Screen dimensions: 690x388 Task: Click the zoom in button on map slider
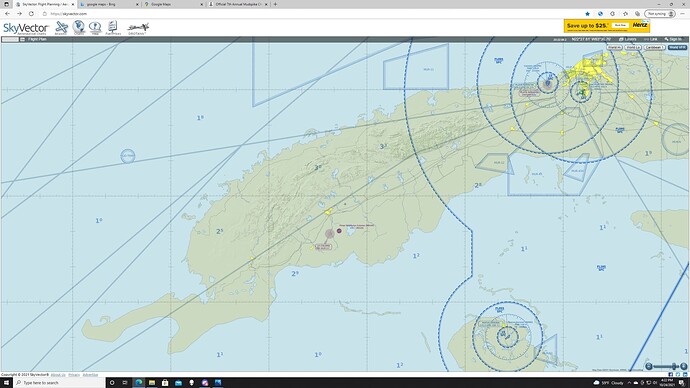coord(683,366)
